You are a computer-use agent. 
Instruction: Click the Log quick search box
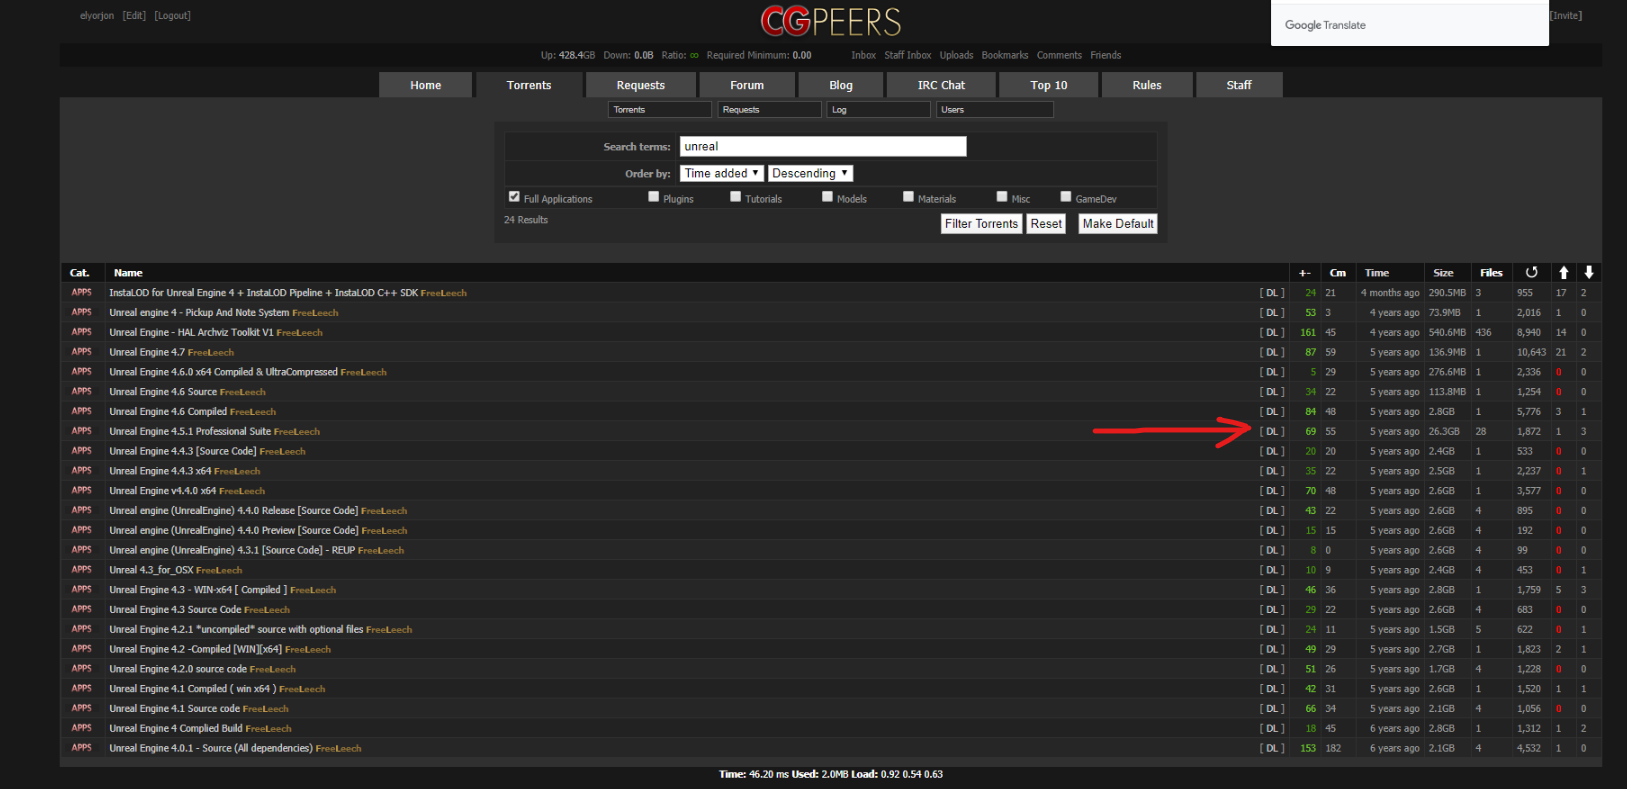(879, 109)
